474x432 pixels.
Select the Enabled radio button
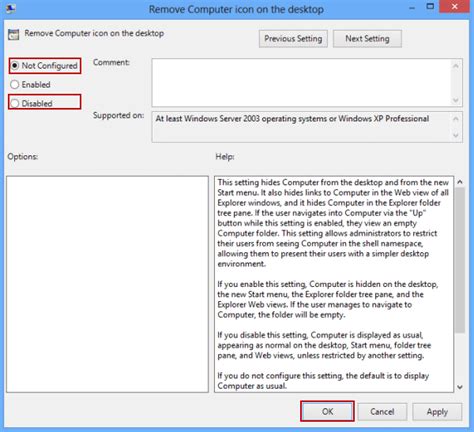(x=30, y=85)
